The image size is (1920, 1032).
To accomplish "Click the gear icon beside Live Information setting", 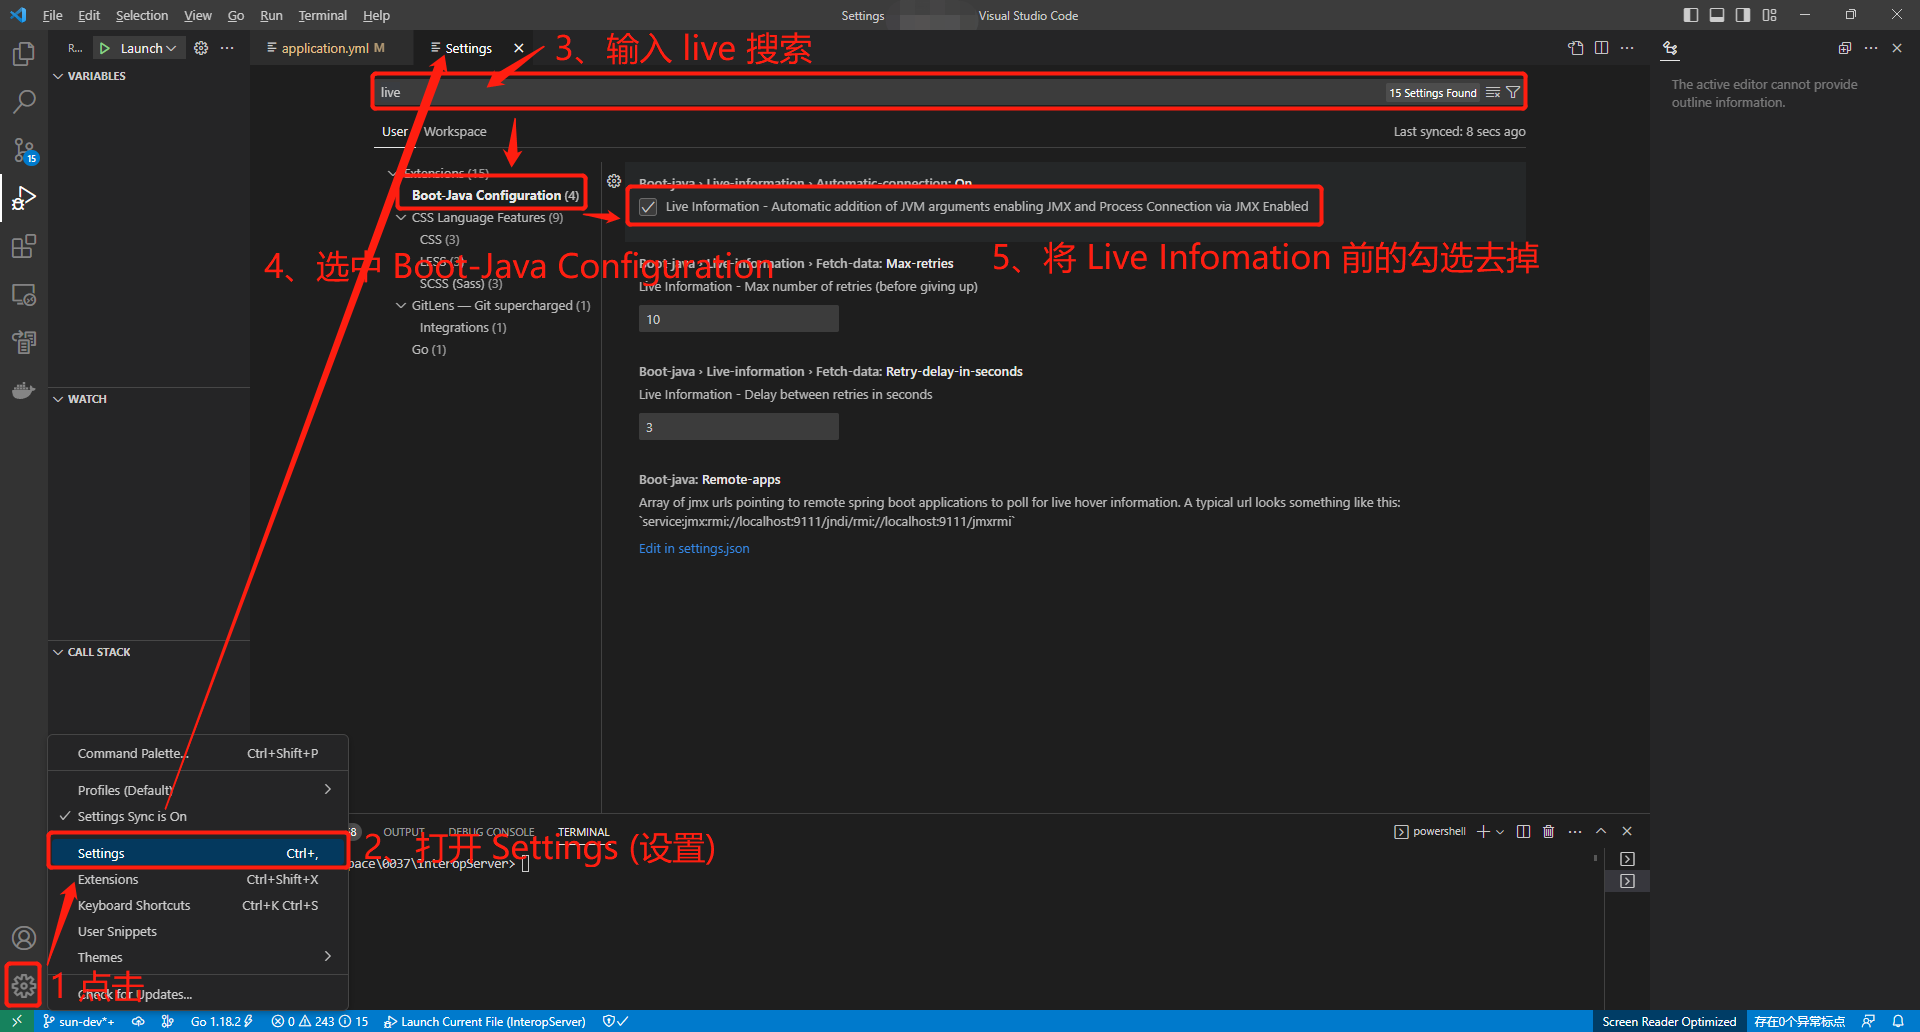I will [614, 181].
